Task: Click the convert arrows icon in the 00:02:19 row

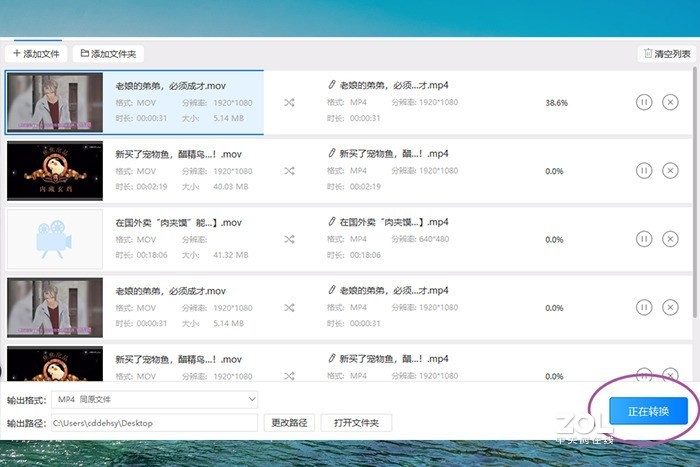Action: (x=289, y=171)
